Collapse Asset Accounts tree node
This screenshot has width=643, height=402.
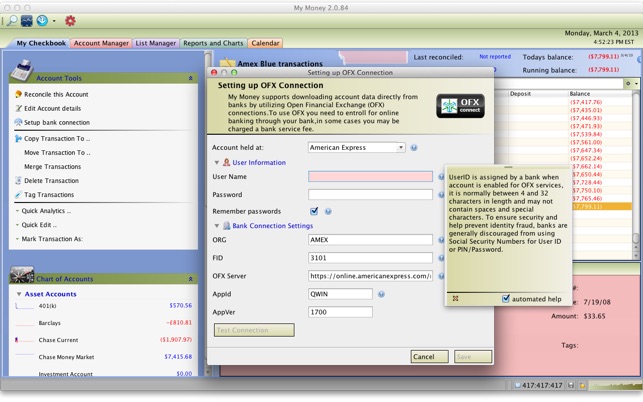(x=19, y=294)
